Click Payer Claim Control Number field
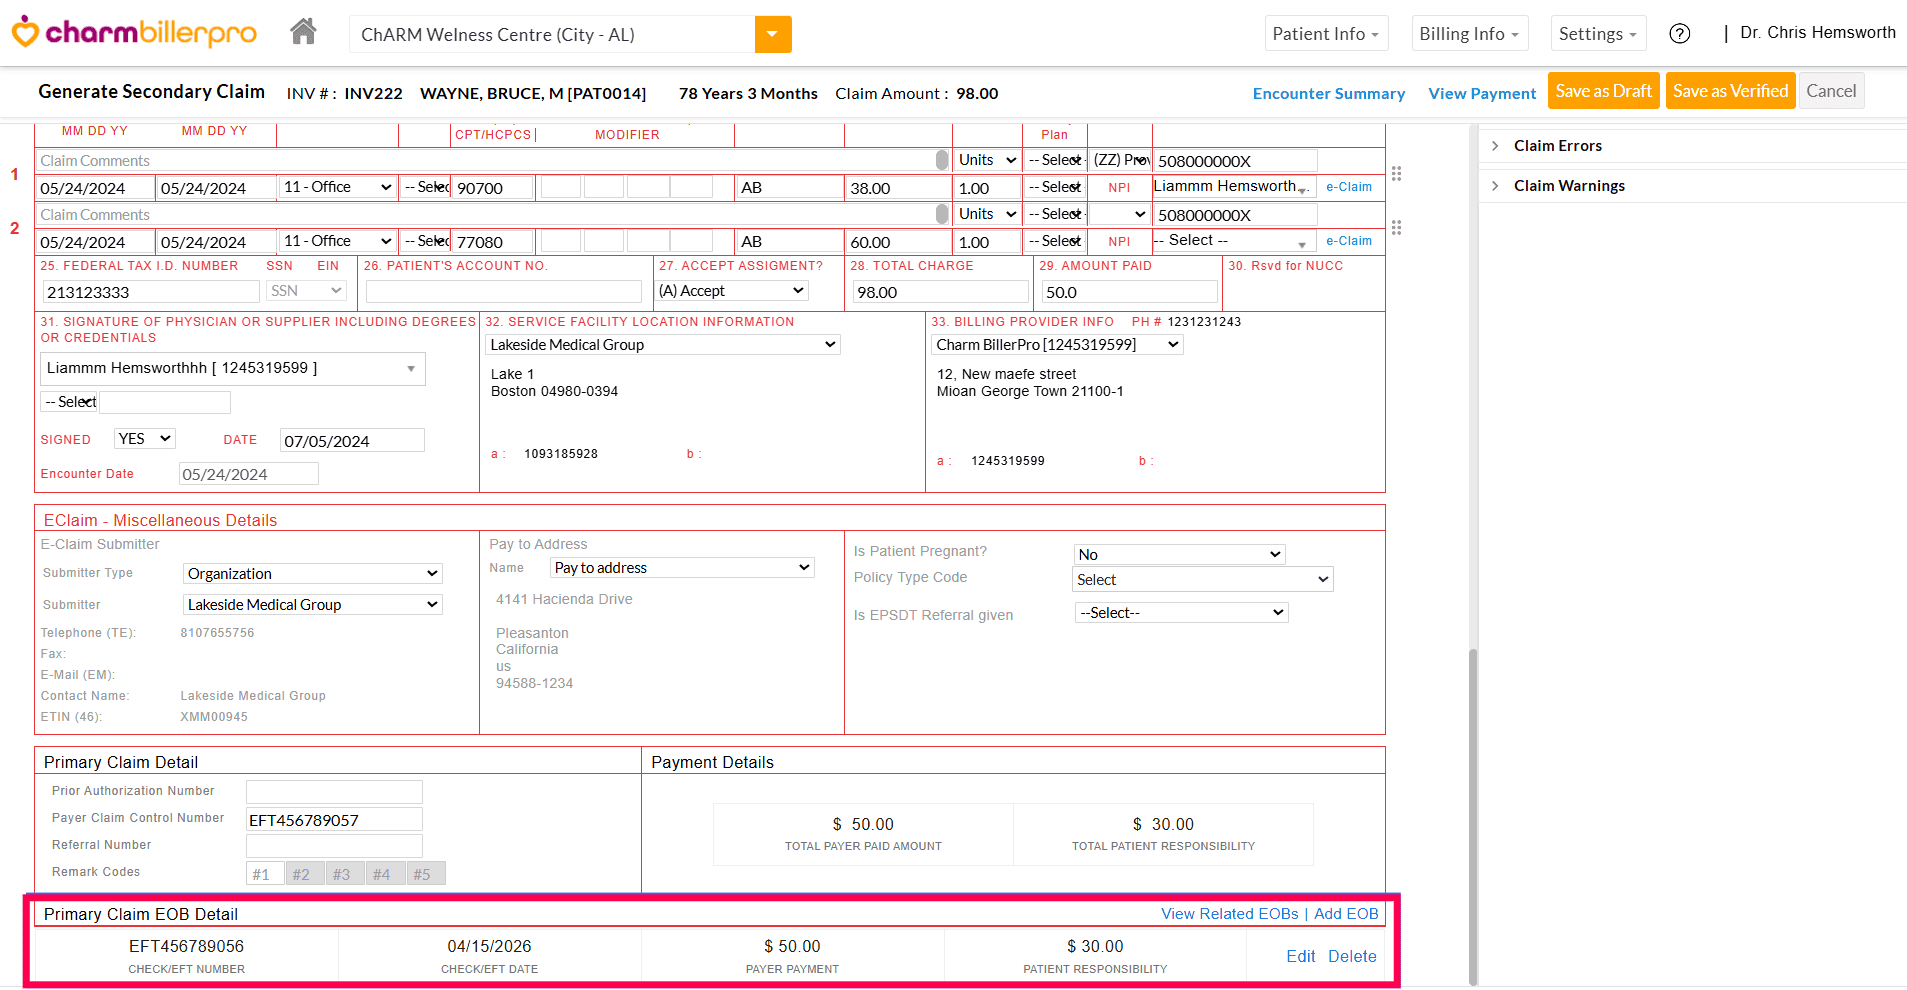This screenshot has width=1907, height=990. point(334,820)
